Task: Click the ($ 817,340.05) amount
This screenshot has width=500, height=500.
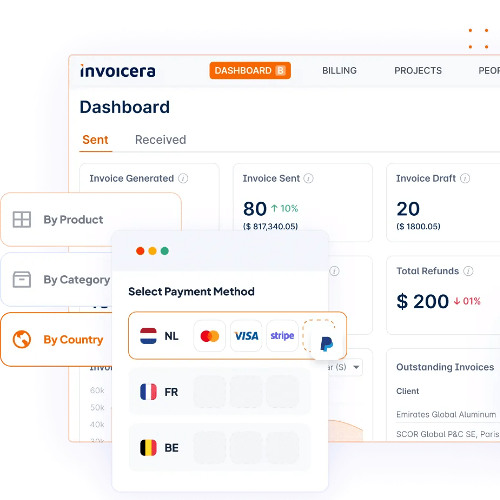Action: pyautogui.click(x=270, y=227)
